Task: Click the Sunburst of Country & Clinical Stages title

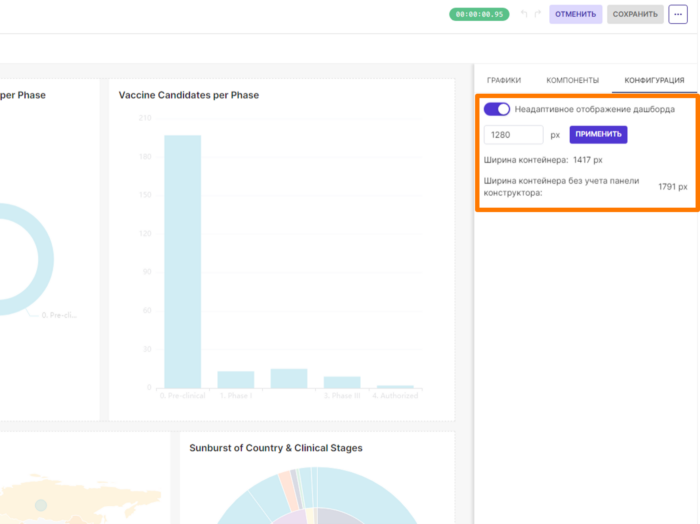Action: pos(276,448)
